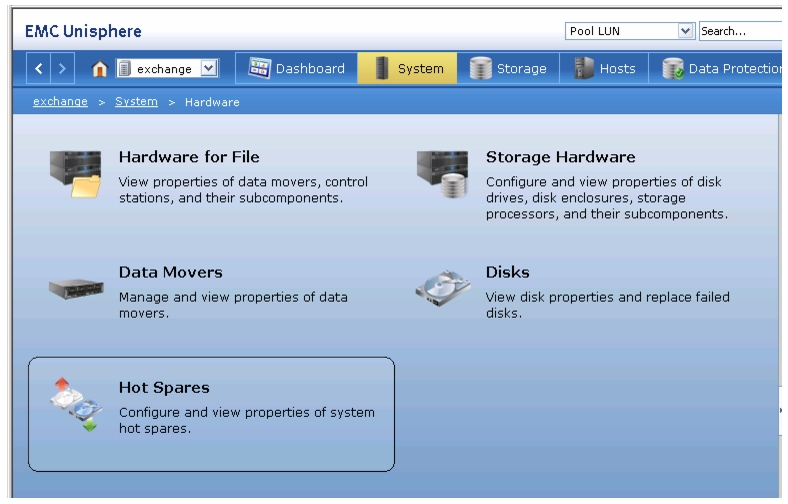788x504 pixels.
Task: Click the EMC Unisphere title
Action: [83, 31]
